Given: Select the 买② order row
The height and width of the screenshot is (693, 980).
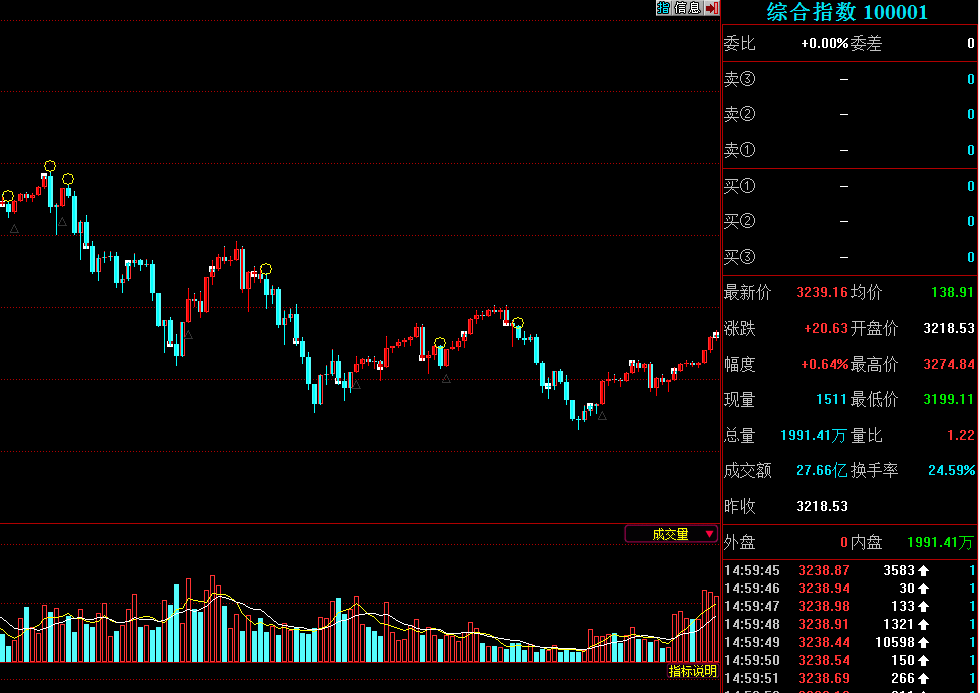Looking at the screenshot, I should click(849, 221).
